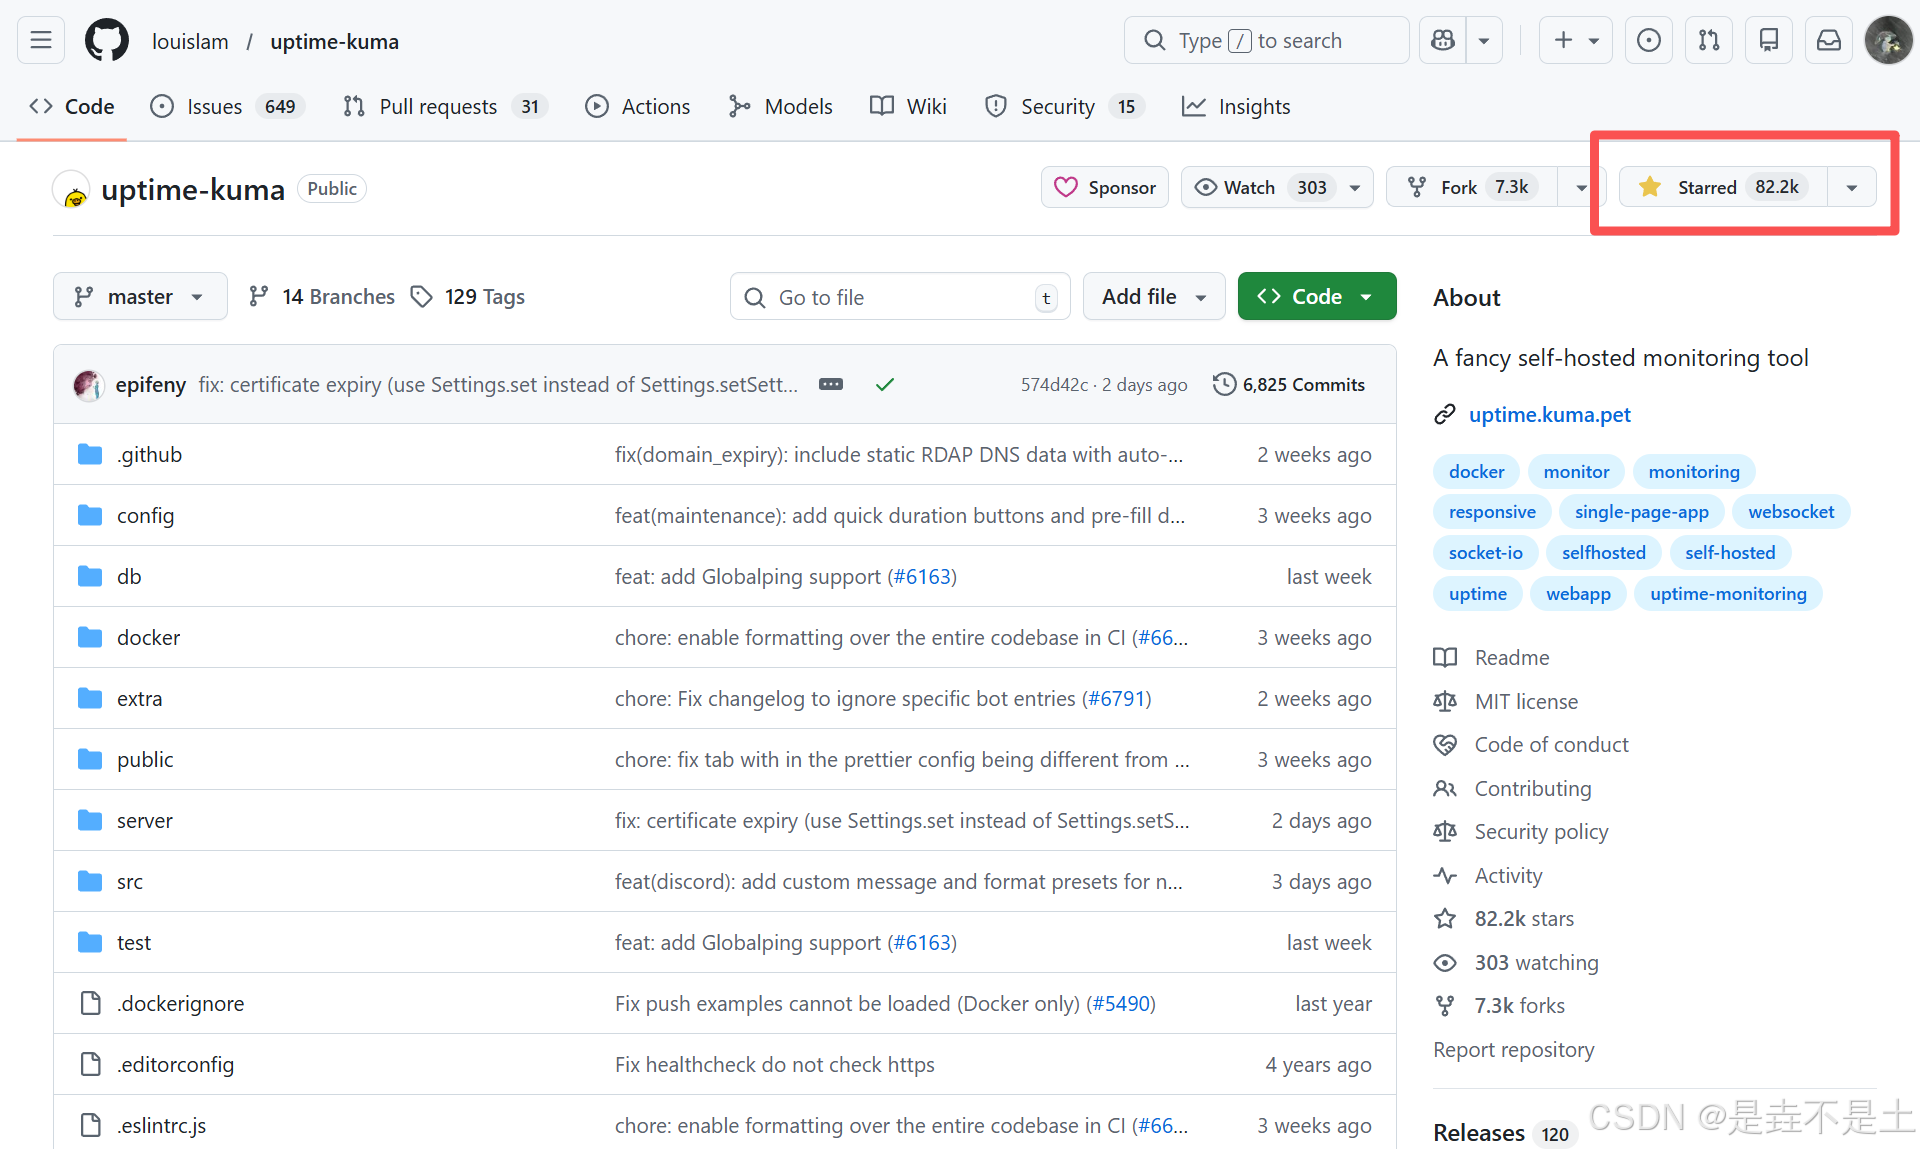Select the docker topic tag
Screen dimensions: 1920x1149
point(1476,471)
